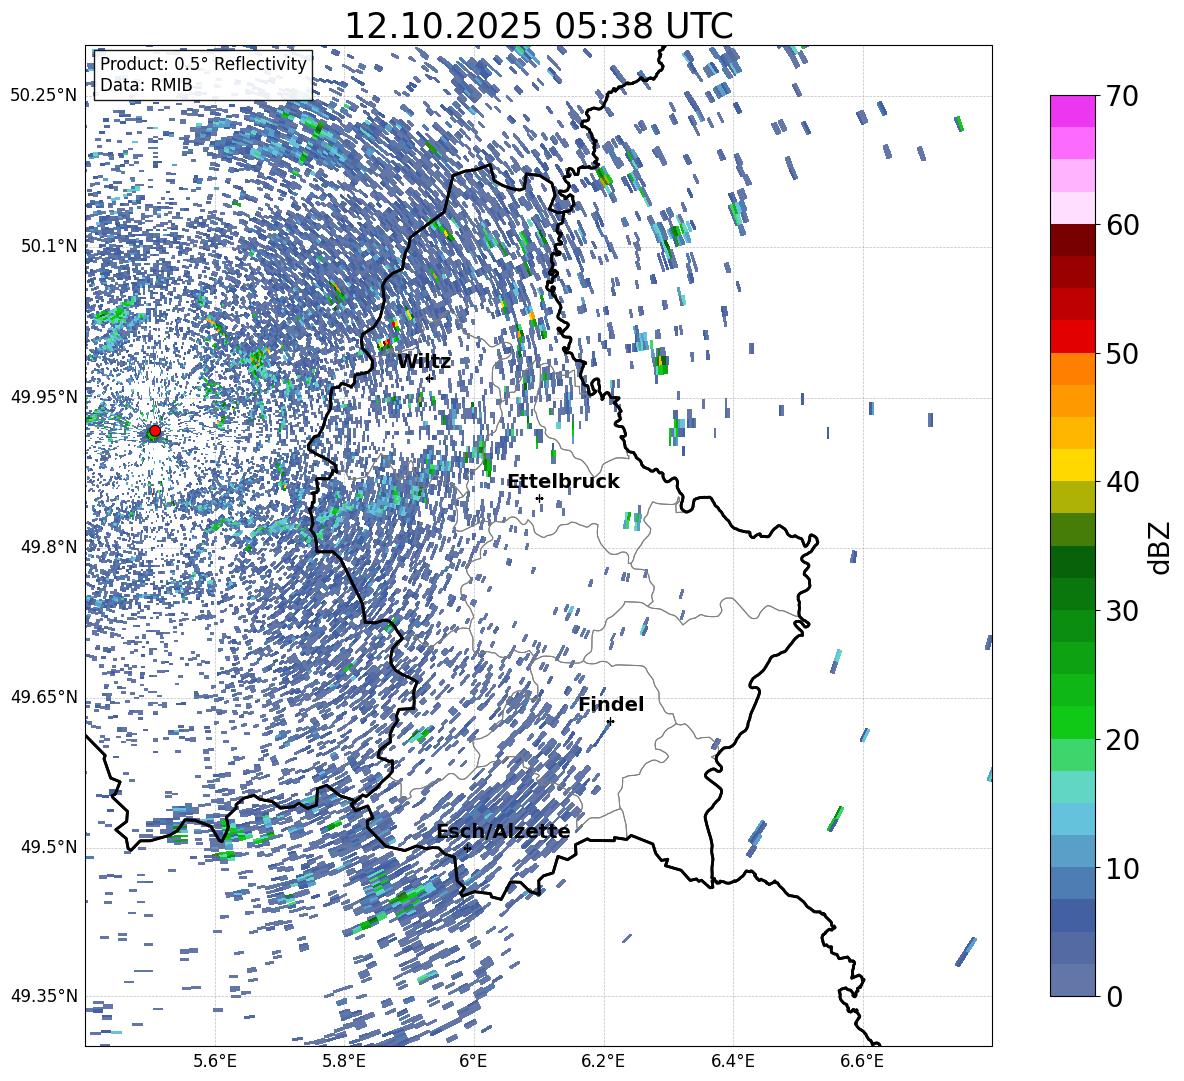The image size is (1184, 1081).
Task: Click the colorbar tick label 50
Action: (1122, 353)
